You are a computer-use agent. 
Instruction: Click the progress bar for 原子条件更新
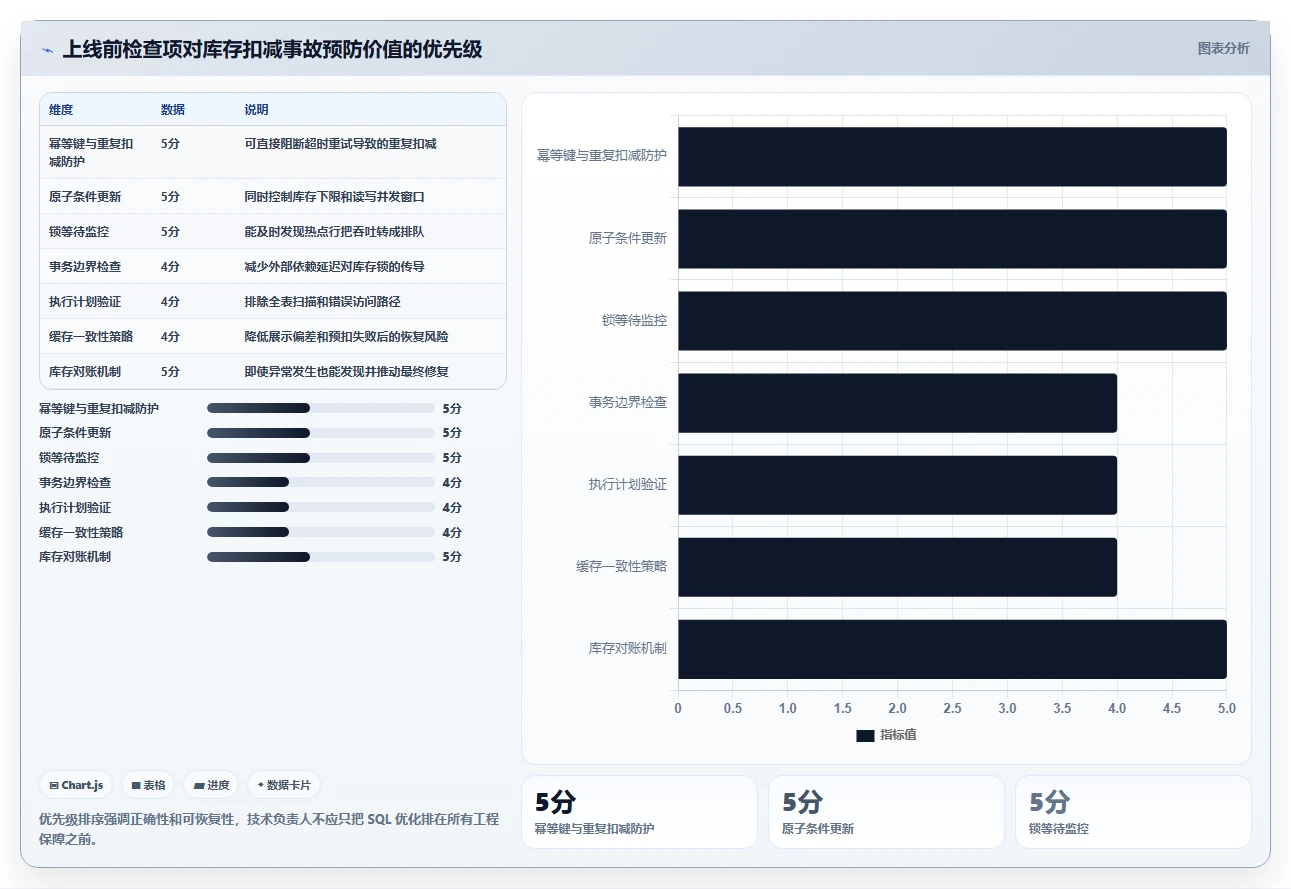pos(320,433)
